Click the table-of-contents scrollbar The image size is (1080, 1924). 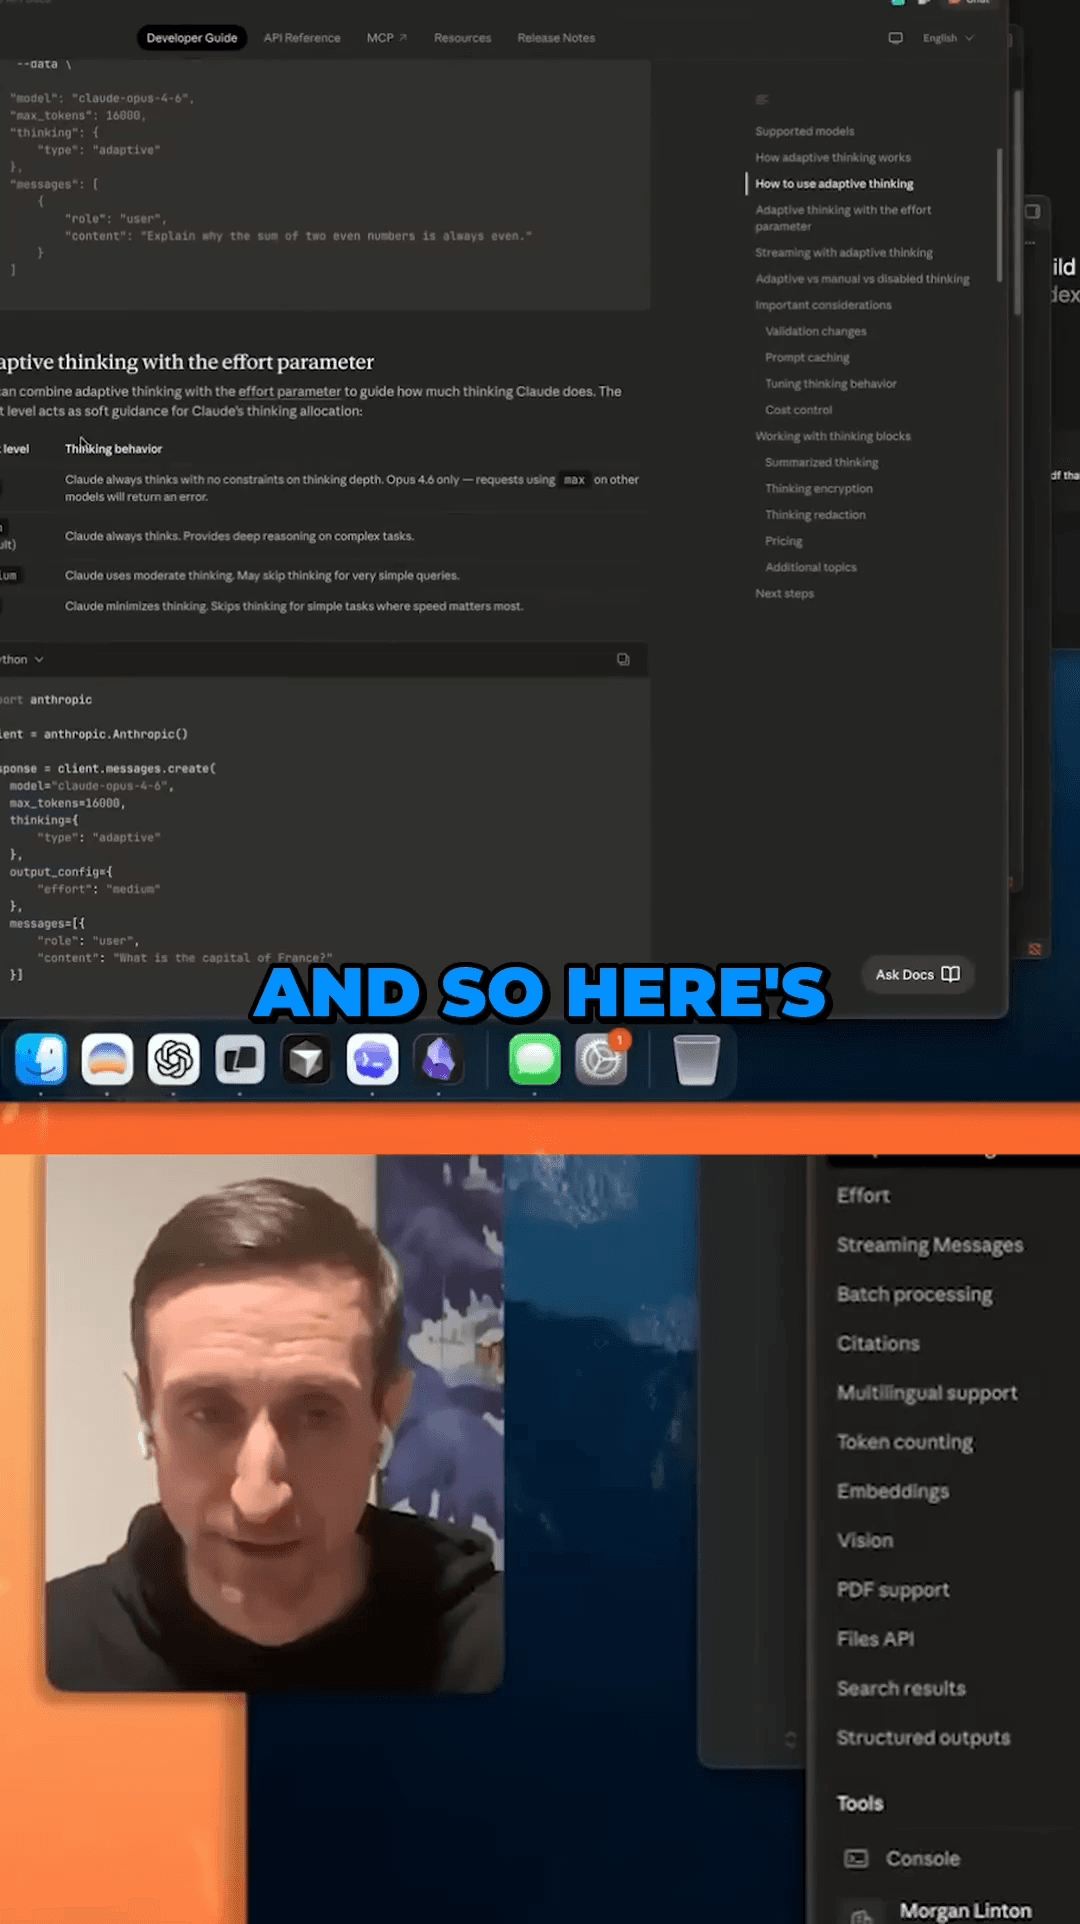tap(999, 215)
